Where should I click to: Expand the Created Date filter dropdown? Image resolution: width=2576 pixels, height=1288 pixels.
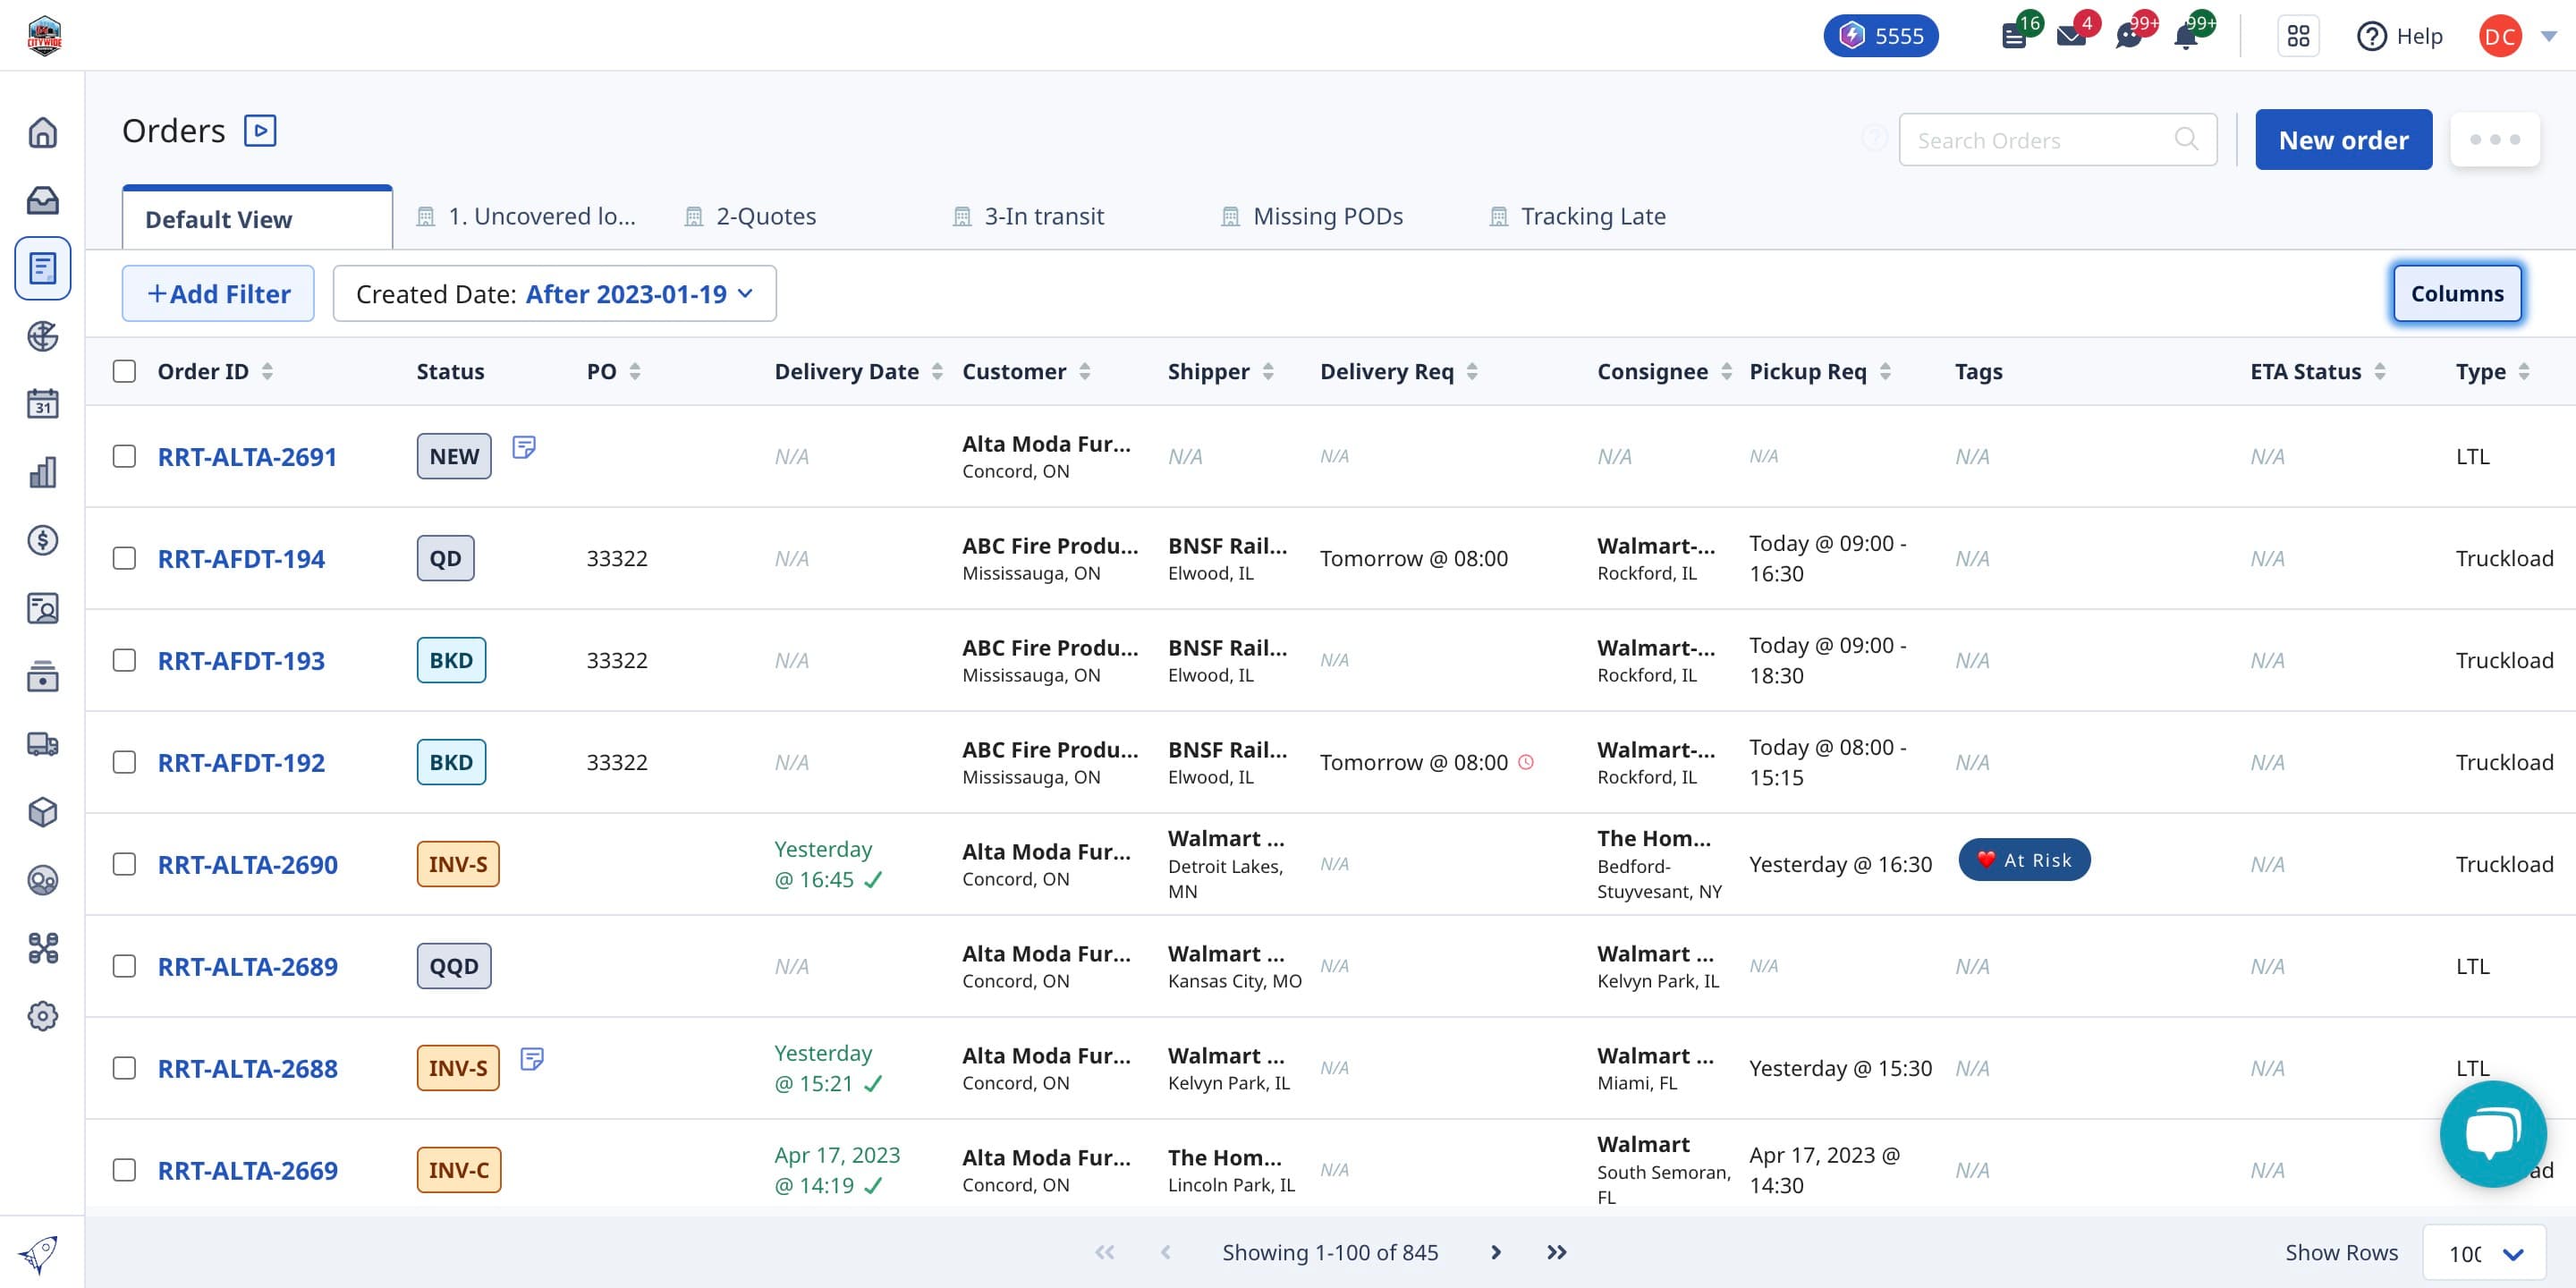pyautogui.click(x=554, y=294)
